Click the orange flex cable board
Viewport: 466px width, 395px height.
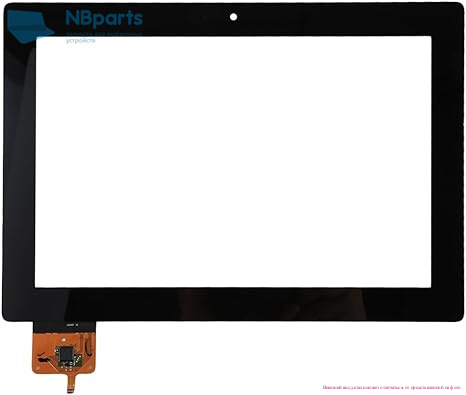point(64,353)
